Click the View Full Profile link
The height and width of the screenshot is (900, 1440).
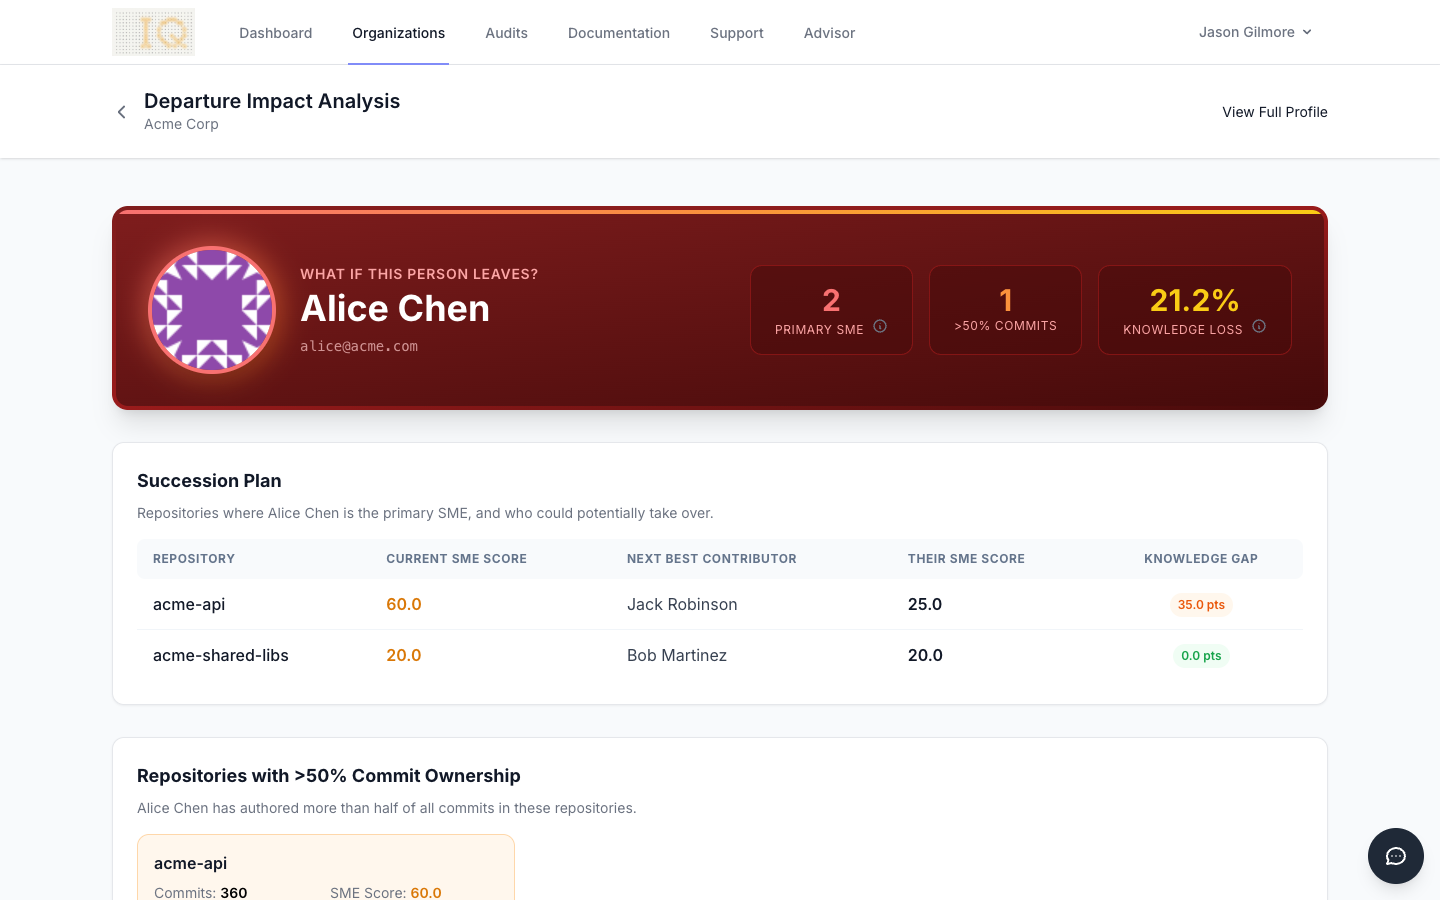pyautogui.click(x=1274, y=112)
